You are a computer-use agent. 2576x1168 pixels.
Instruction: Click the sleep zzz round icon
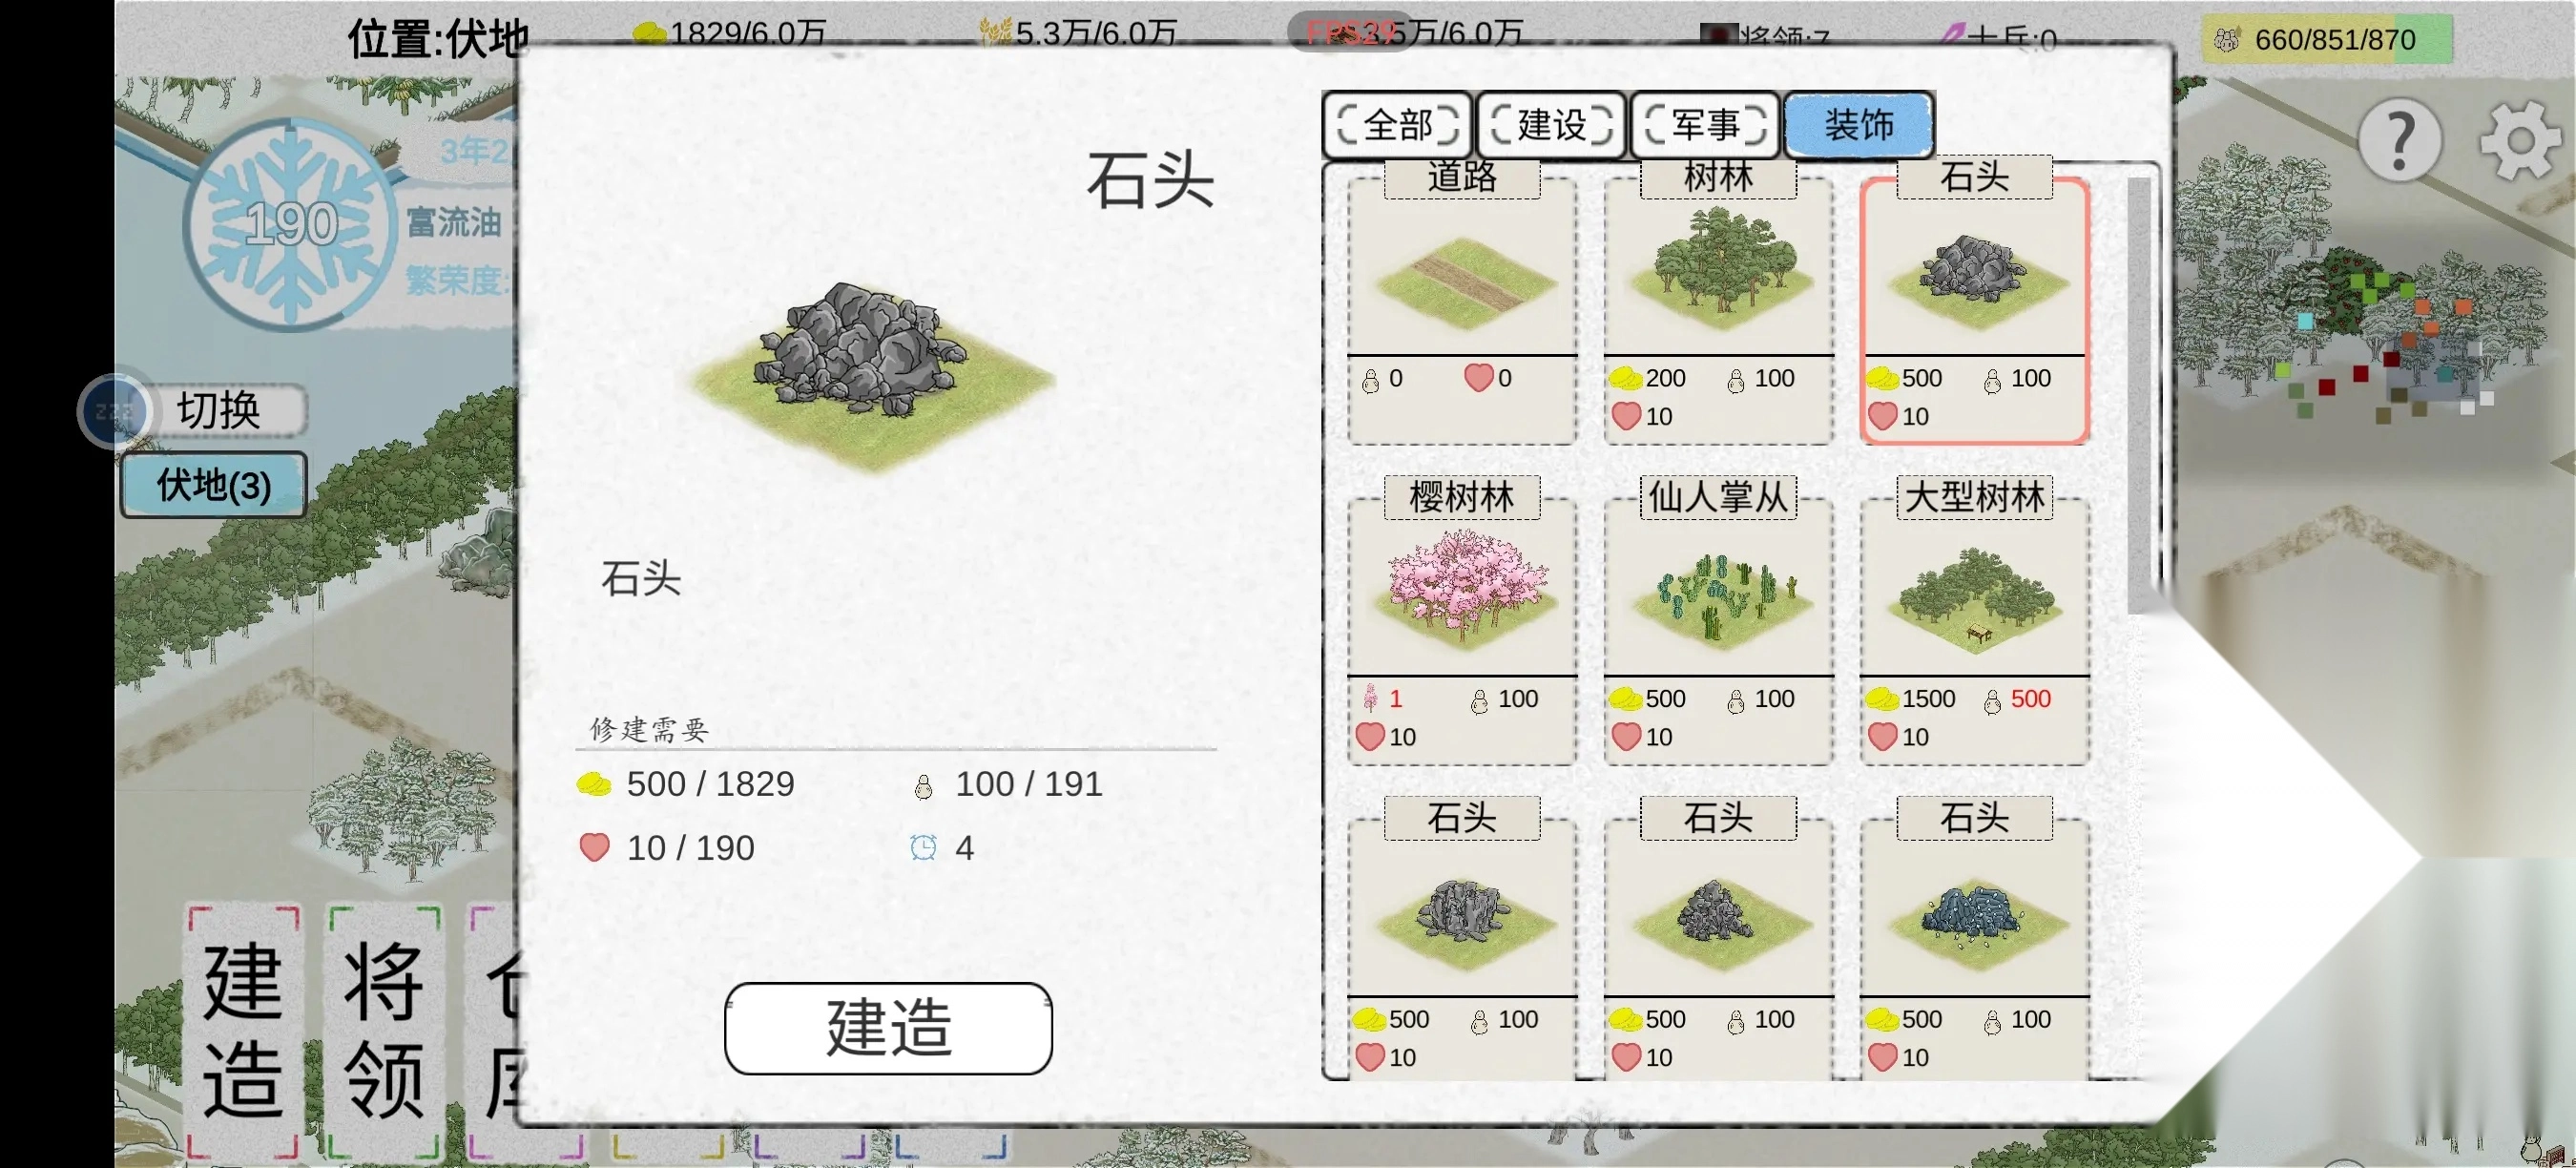click(x=114, y=410)
